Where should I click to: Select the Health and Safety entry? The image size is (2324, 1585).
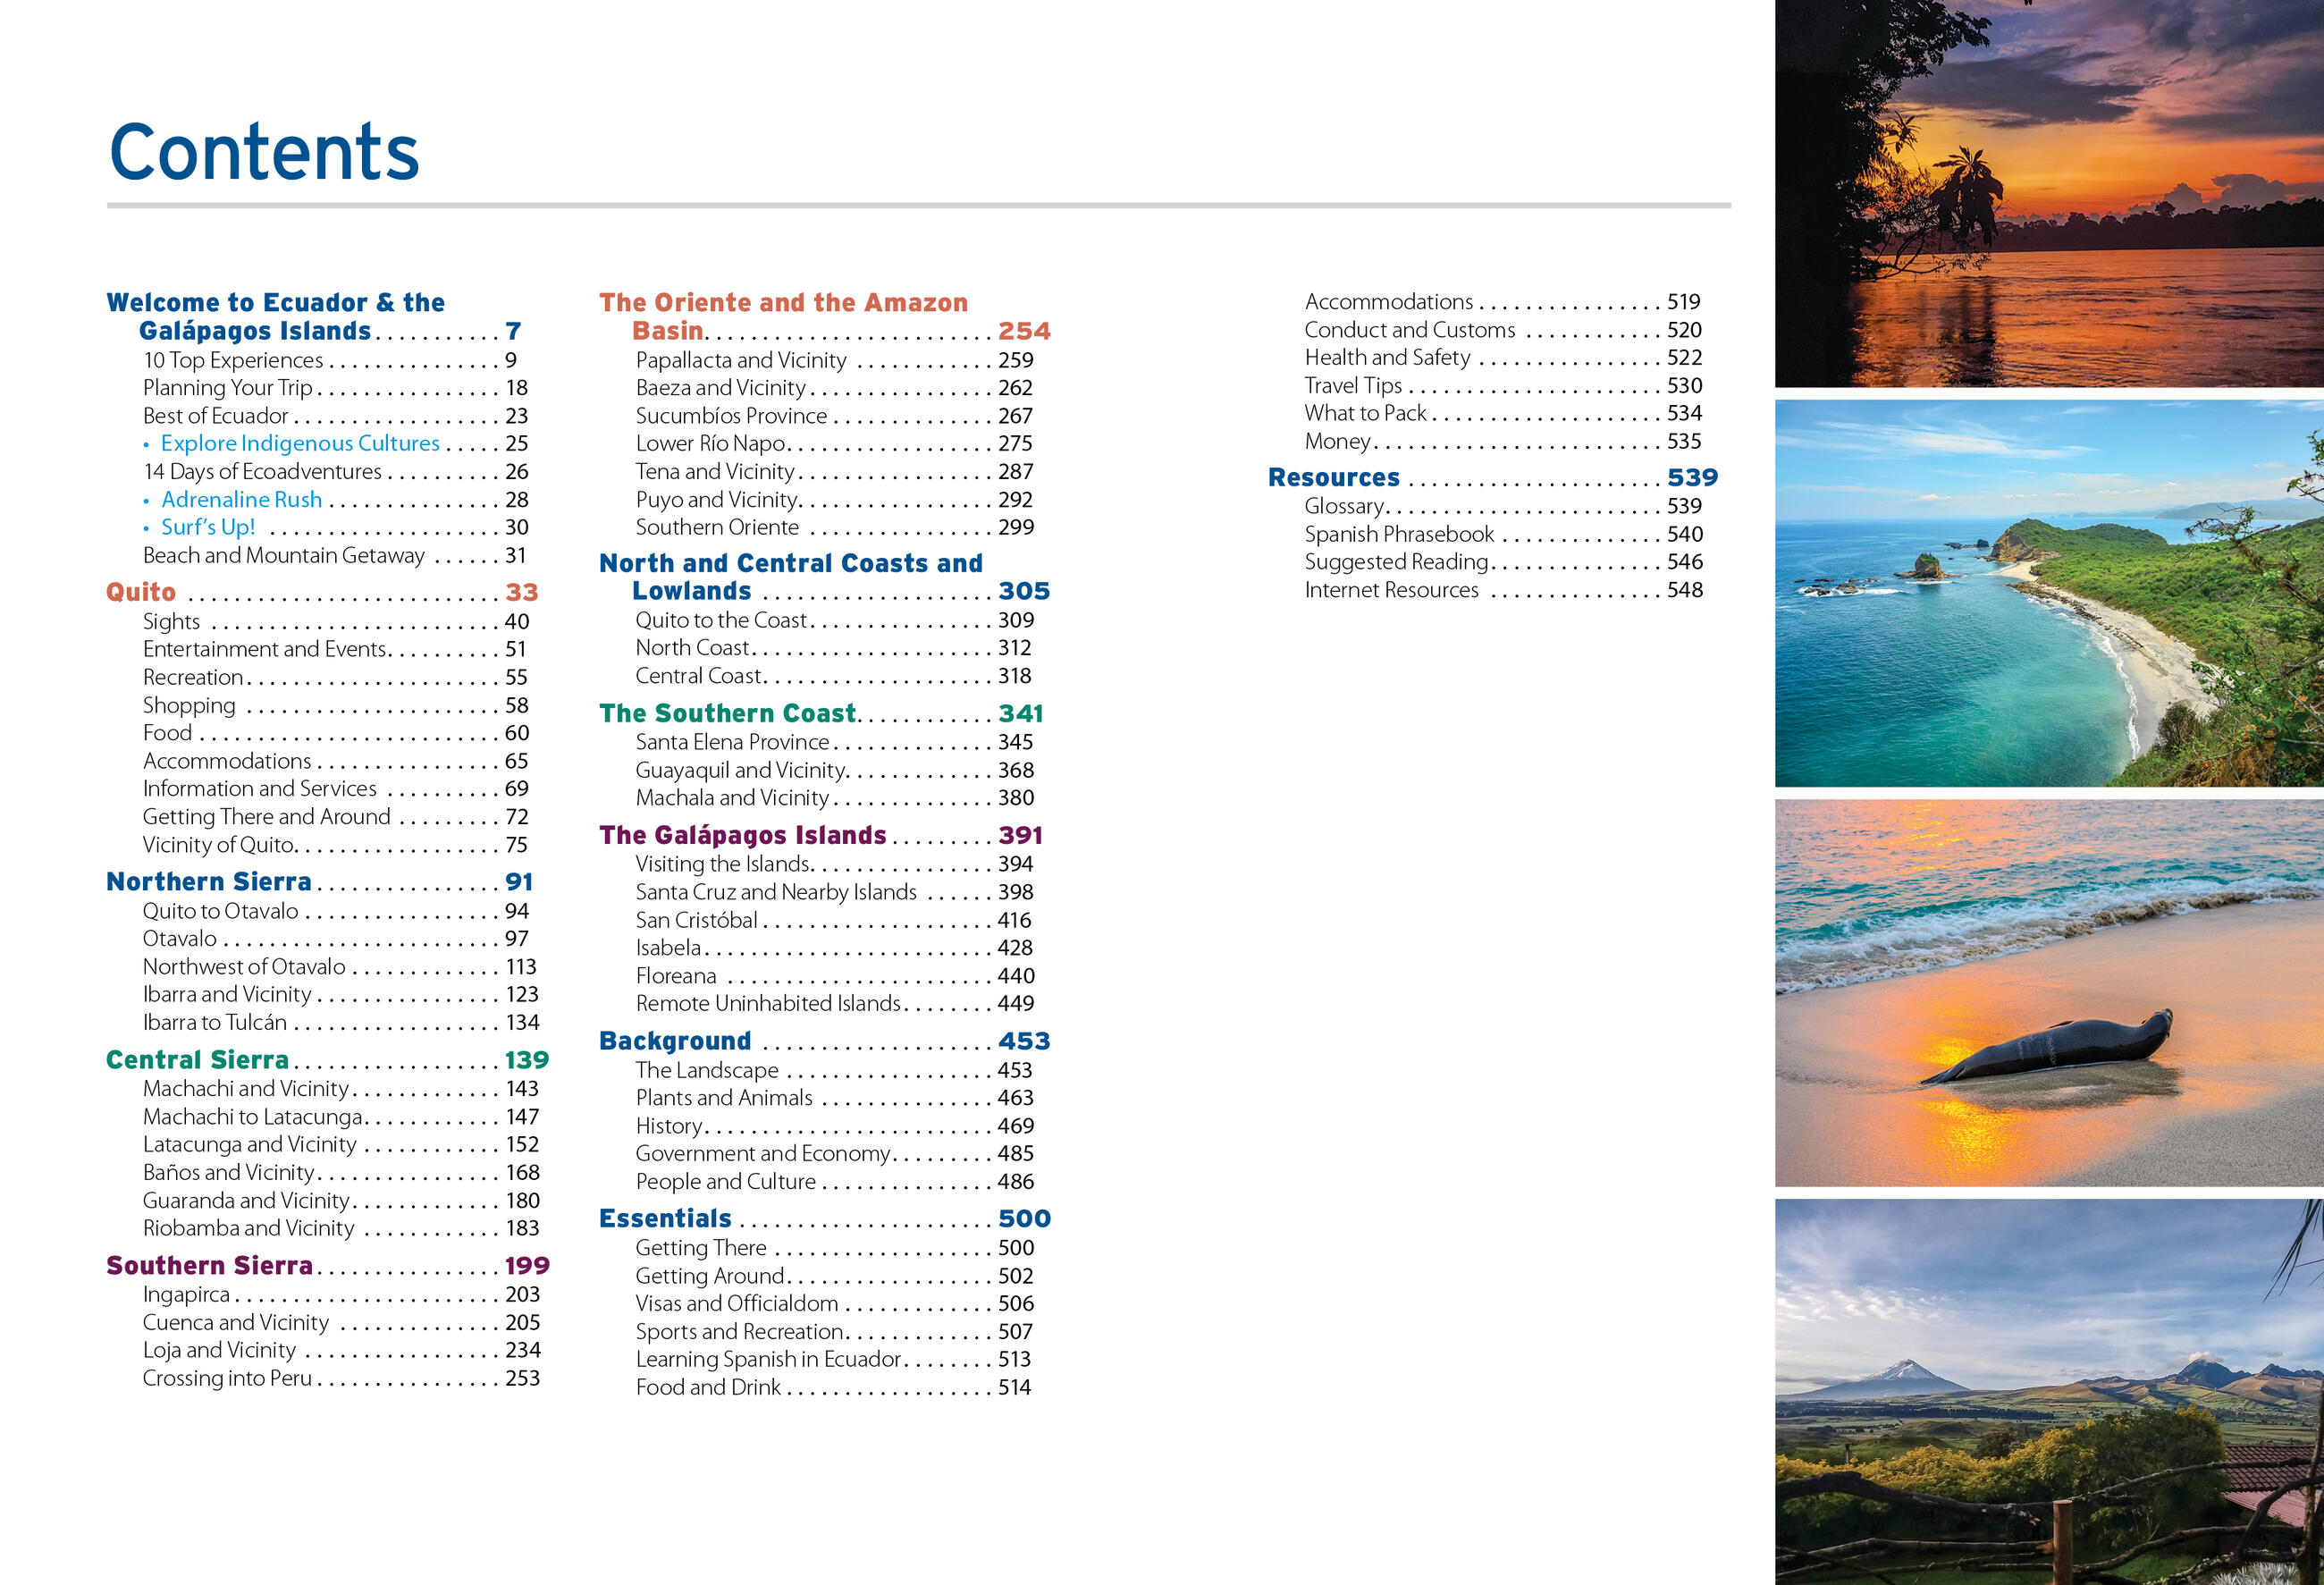[x=1387, y=357]
